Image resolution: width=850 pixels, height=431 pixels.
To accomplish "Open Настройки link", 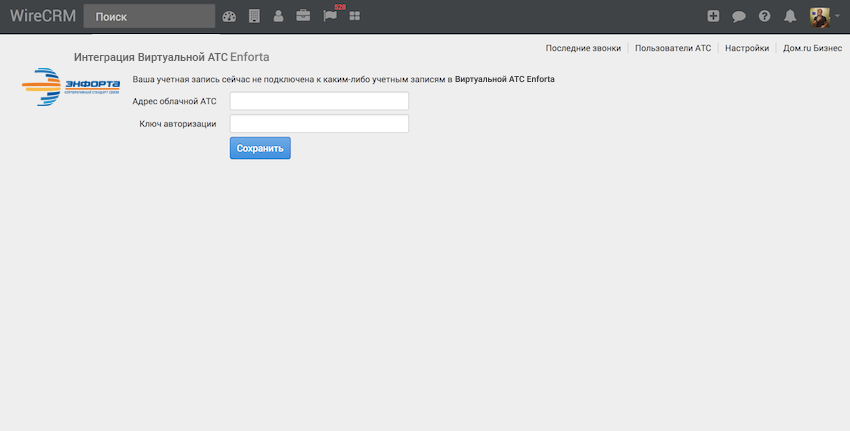I will point(747,48).
